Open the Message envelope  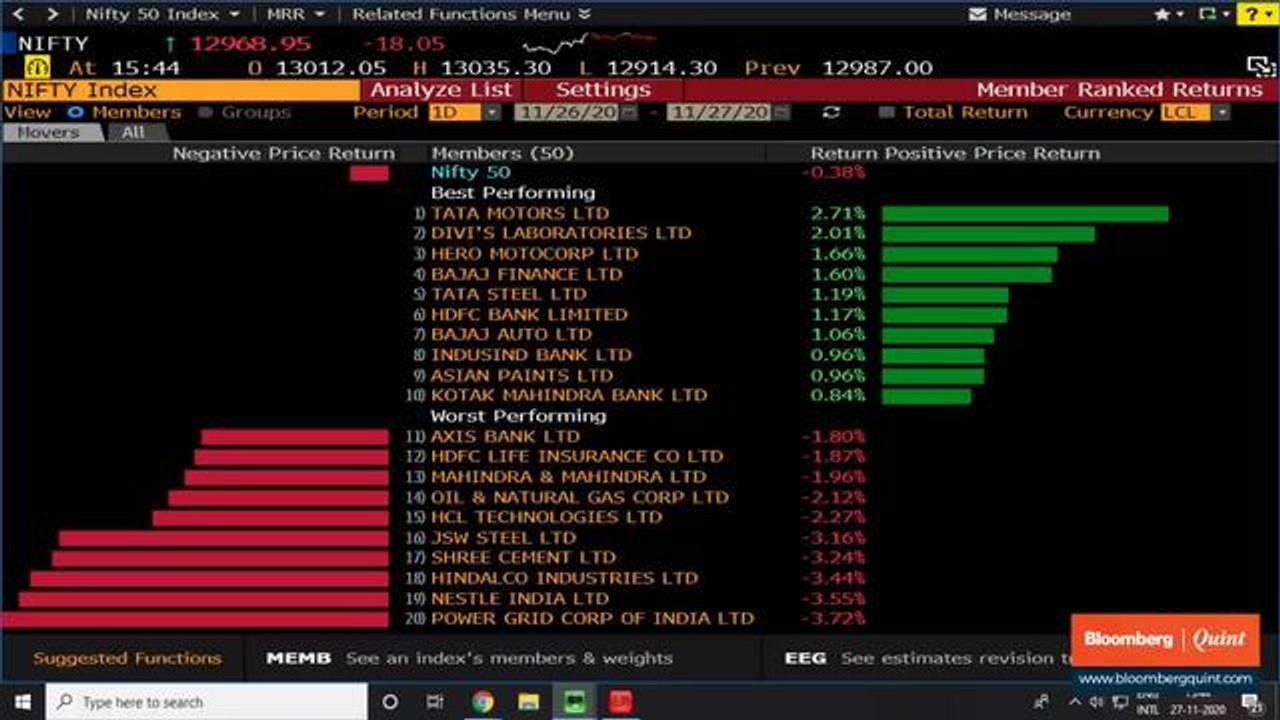coord(1020,14)
